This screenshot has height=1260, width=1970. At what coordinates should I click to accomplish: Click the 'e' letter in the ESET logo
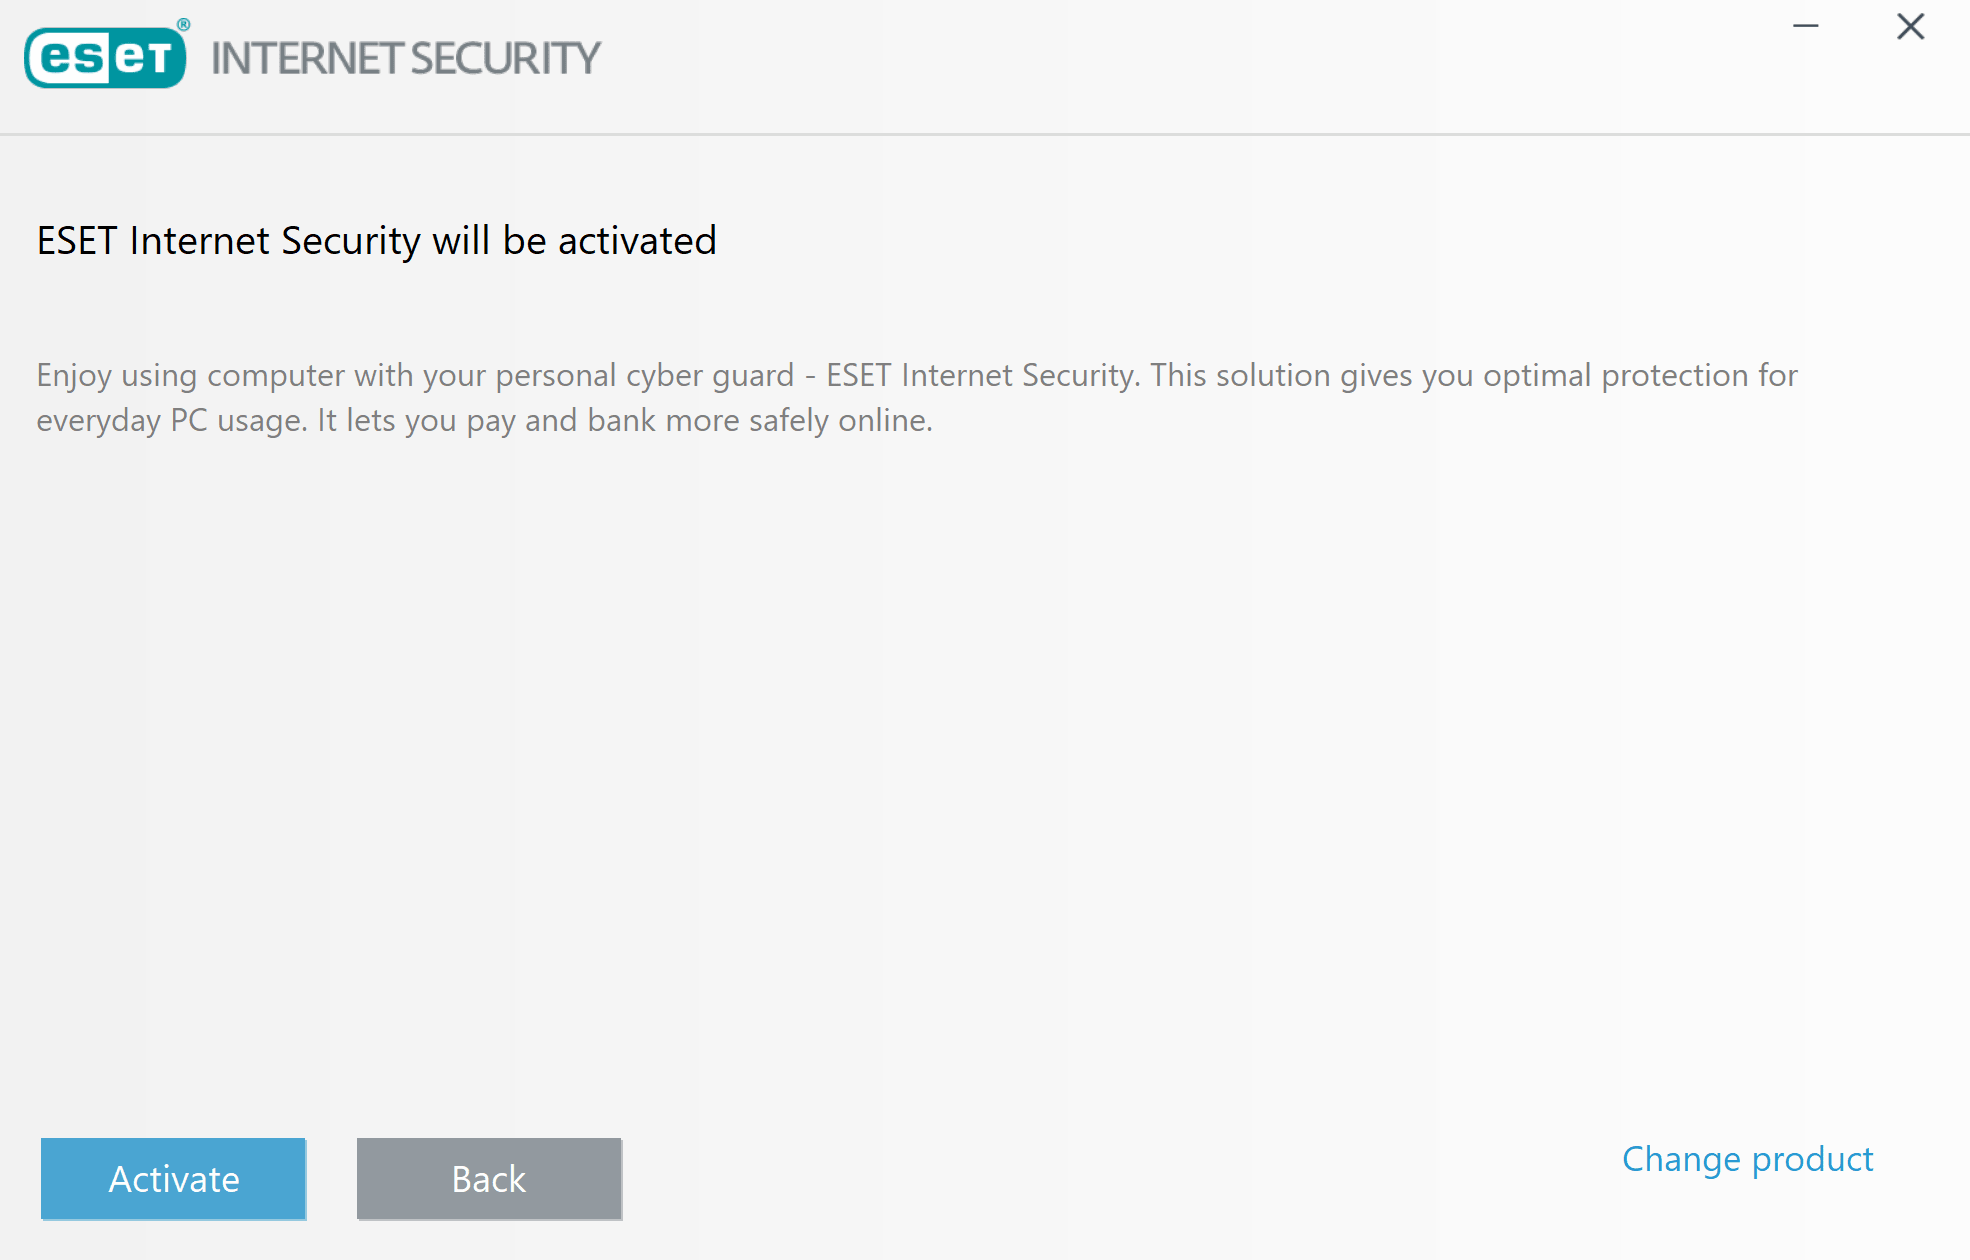[56, 57]
